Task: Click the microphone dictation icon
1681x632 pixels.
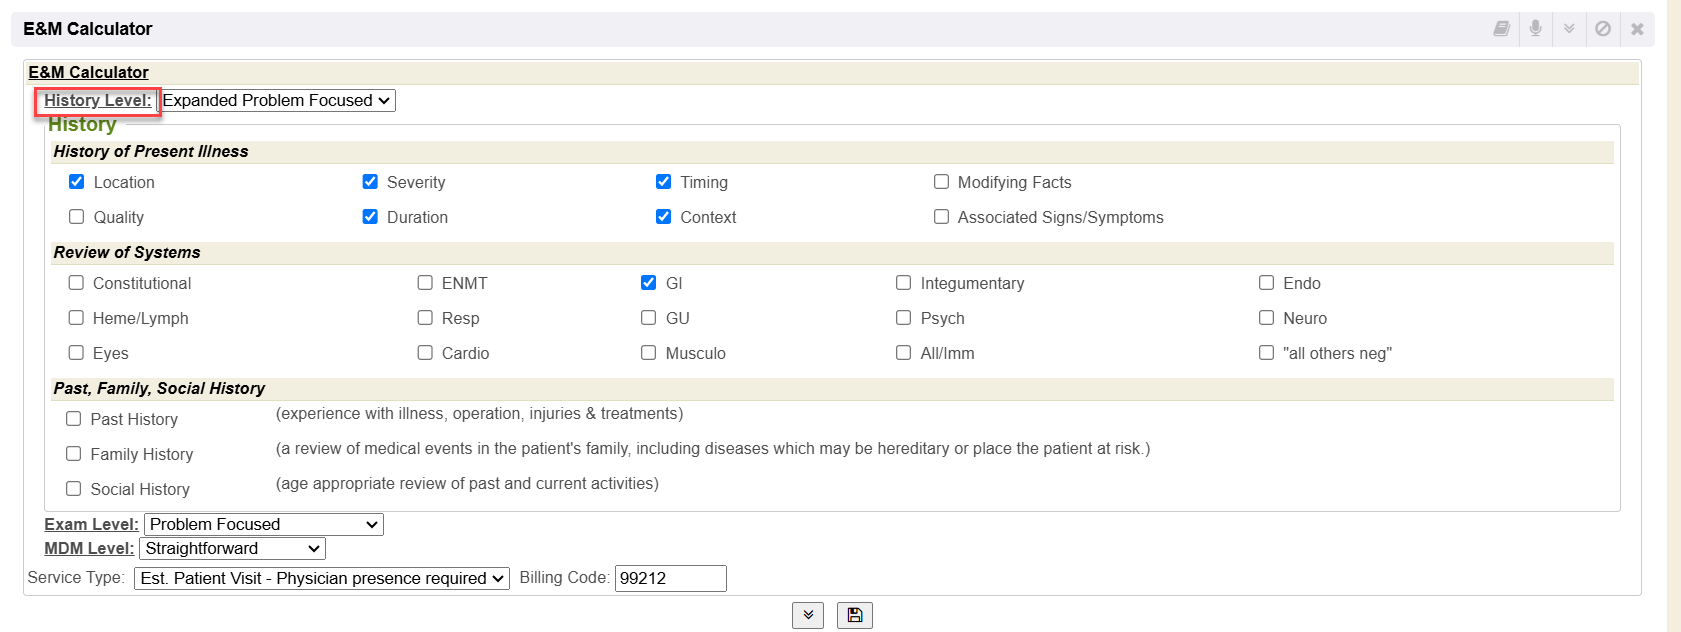Action: [x=1535, y=29]
